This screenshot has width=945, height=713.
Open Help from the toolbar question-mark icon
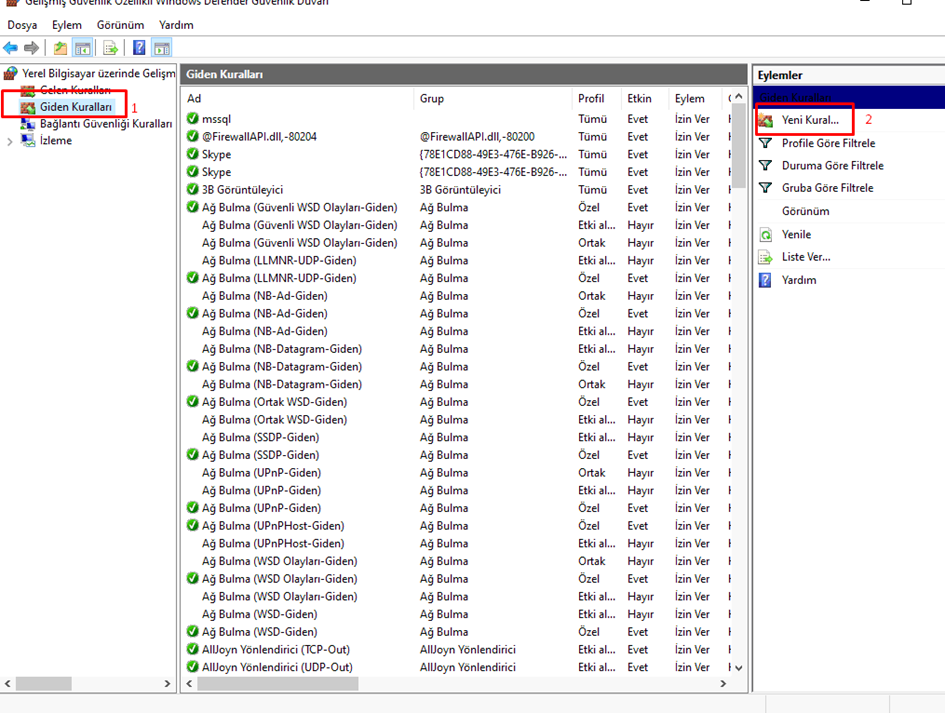click(x=139, y=48)
